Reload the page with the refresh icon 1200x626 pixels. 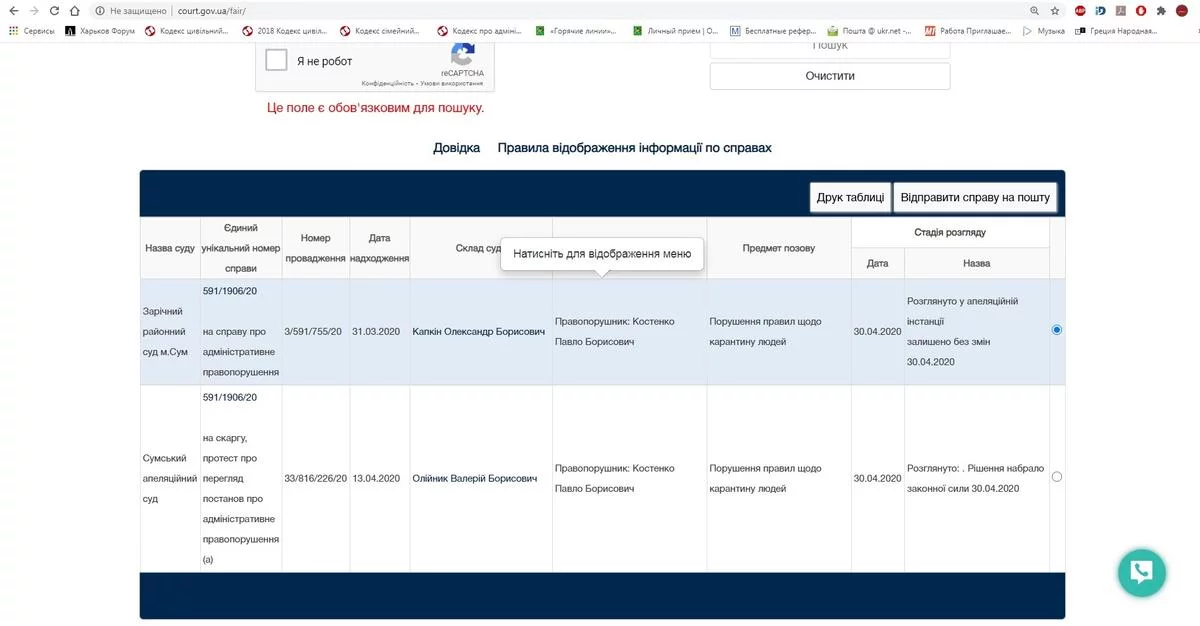[53, 11]
